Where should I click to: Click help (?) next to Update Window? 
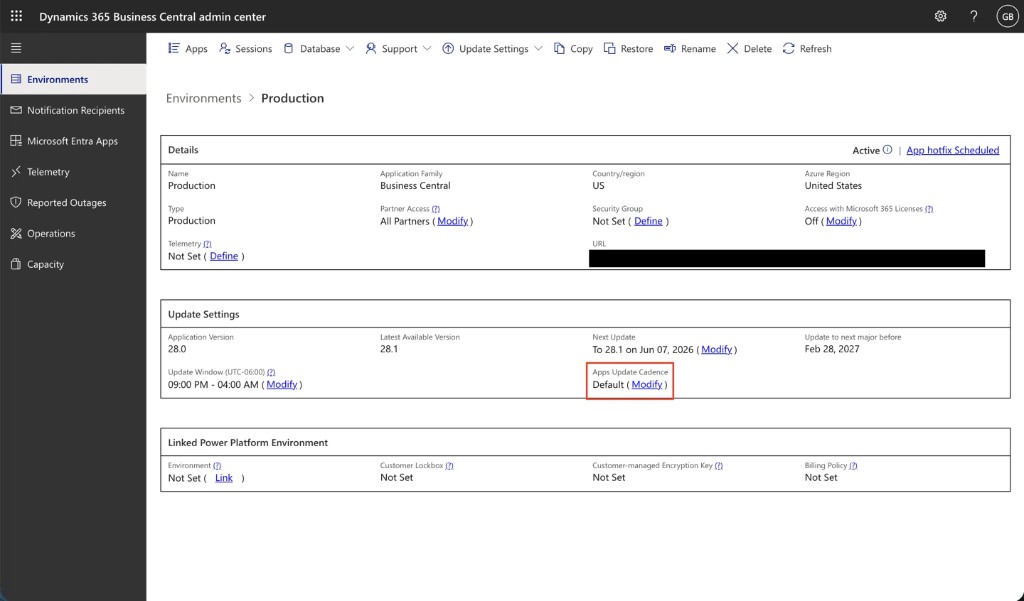click(x=271, y=372)
